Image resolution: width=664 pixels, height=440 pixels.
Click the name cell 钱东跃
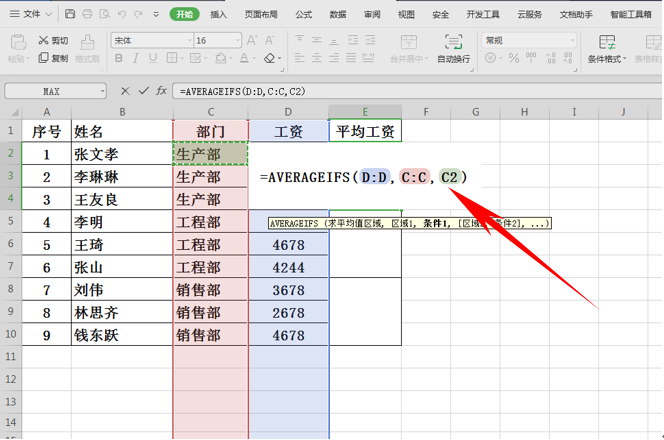pos(122,335)
